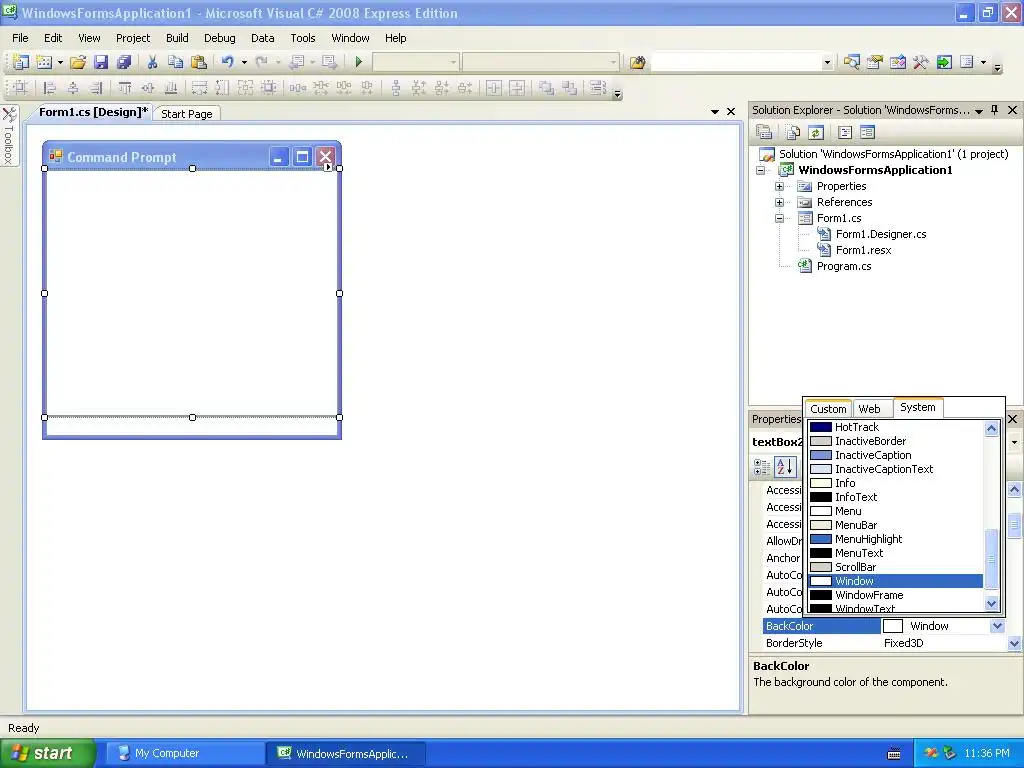Click the Open File folder icon
This screenshot has height=768, width=1024.
pyautogui.click(x=78, y=62)
